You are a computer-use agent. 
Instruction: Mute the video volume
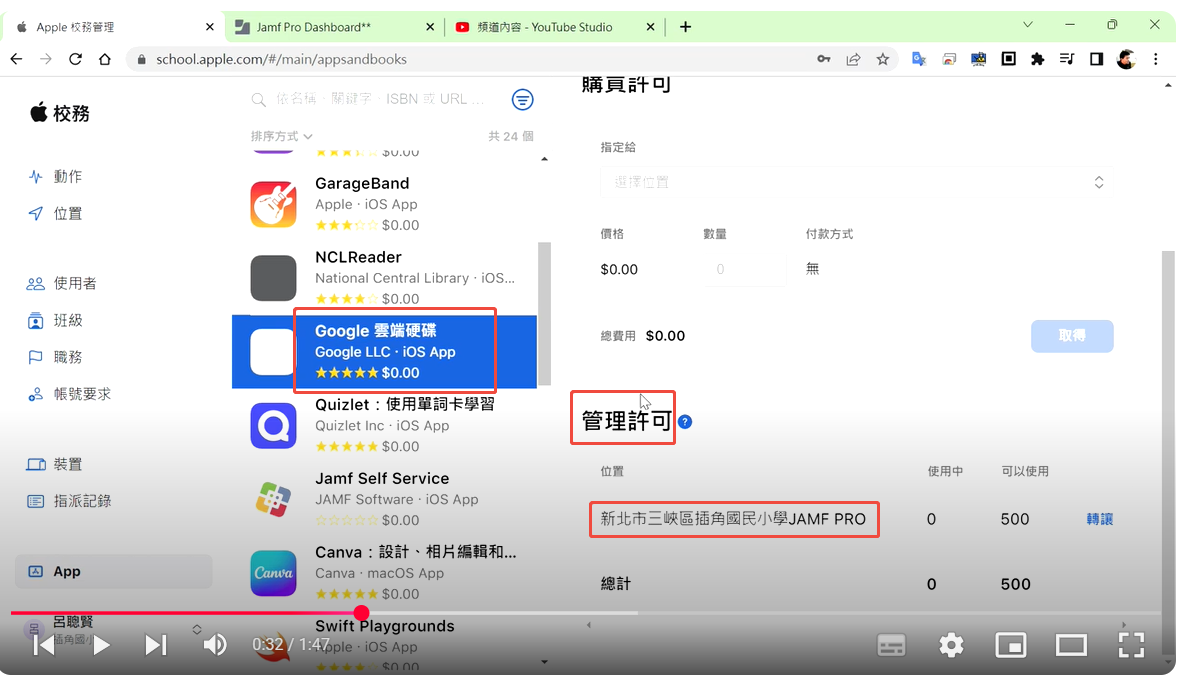(x=215, y=645)
